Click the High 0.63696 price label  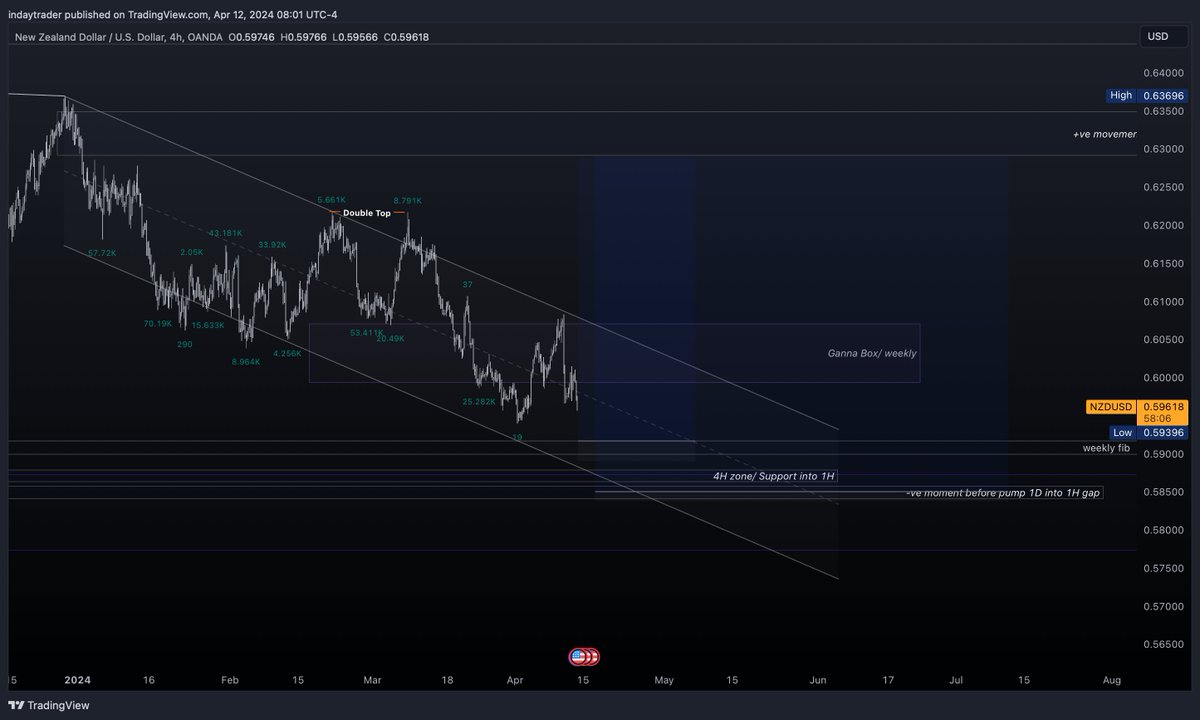coord(1148,95)
